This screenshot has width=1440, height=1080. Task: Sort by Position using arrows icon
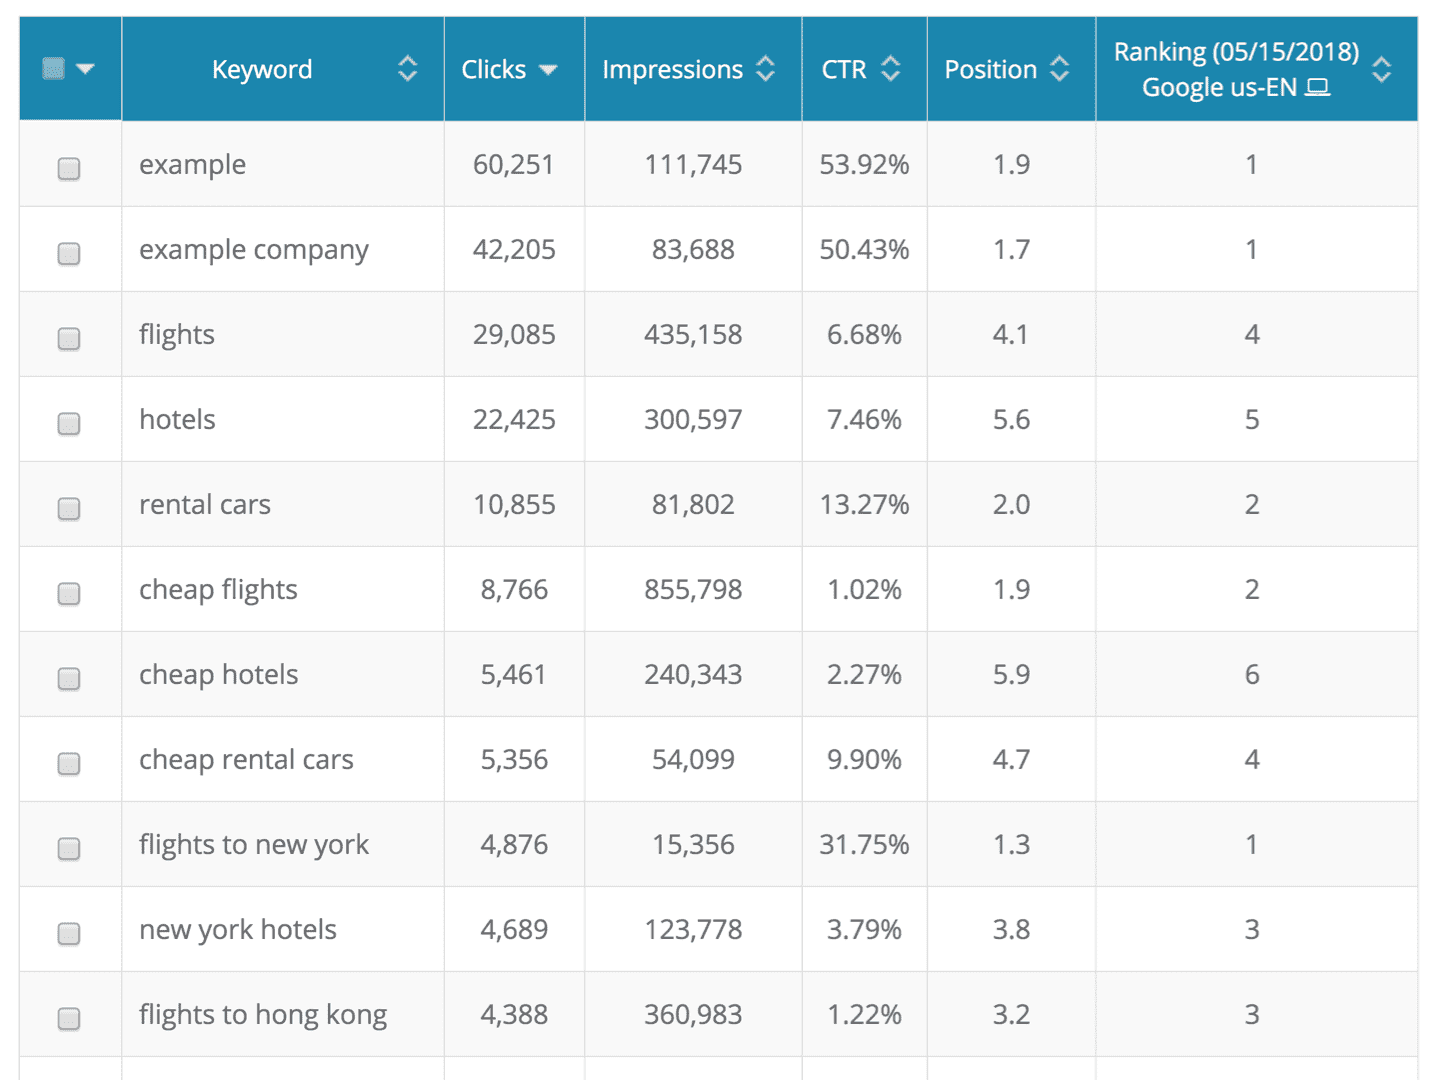click(1060, 69)
